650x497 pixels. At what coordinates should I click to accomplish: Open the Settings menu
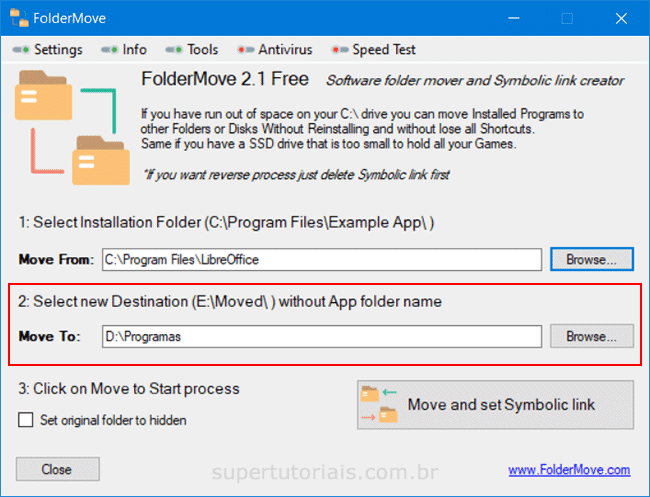[50, 50]
